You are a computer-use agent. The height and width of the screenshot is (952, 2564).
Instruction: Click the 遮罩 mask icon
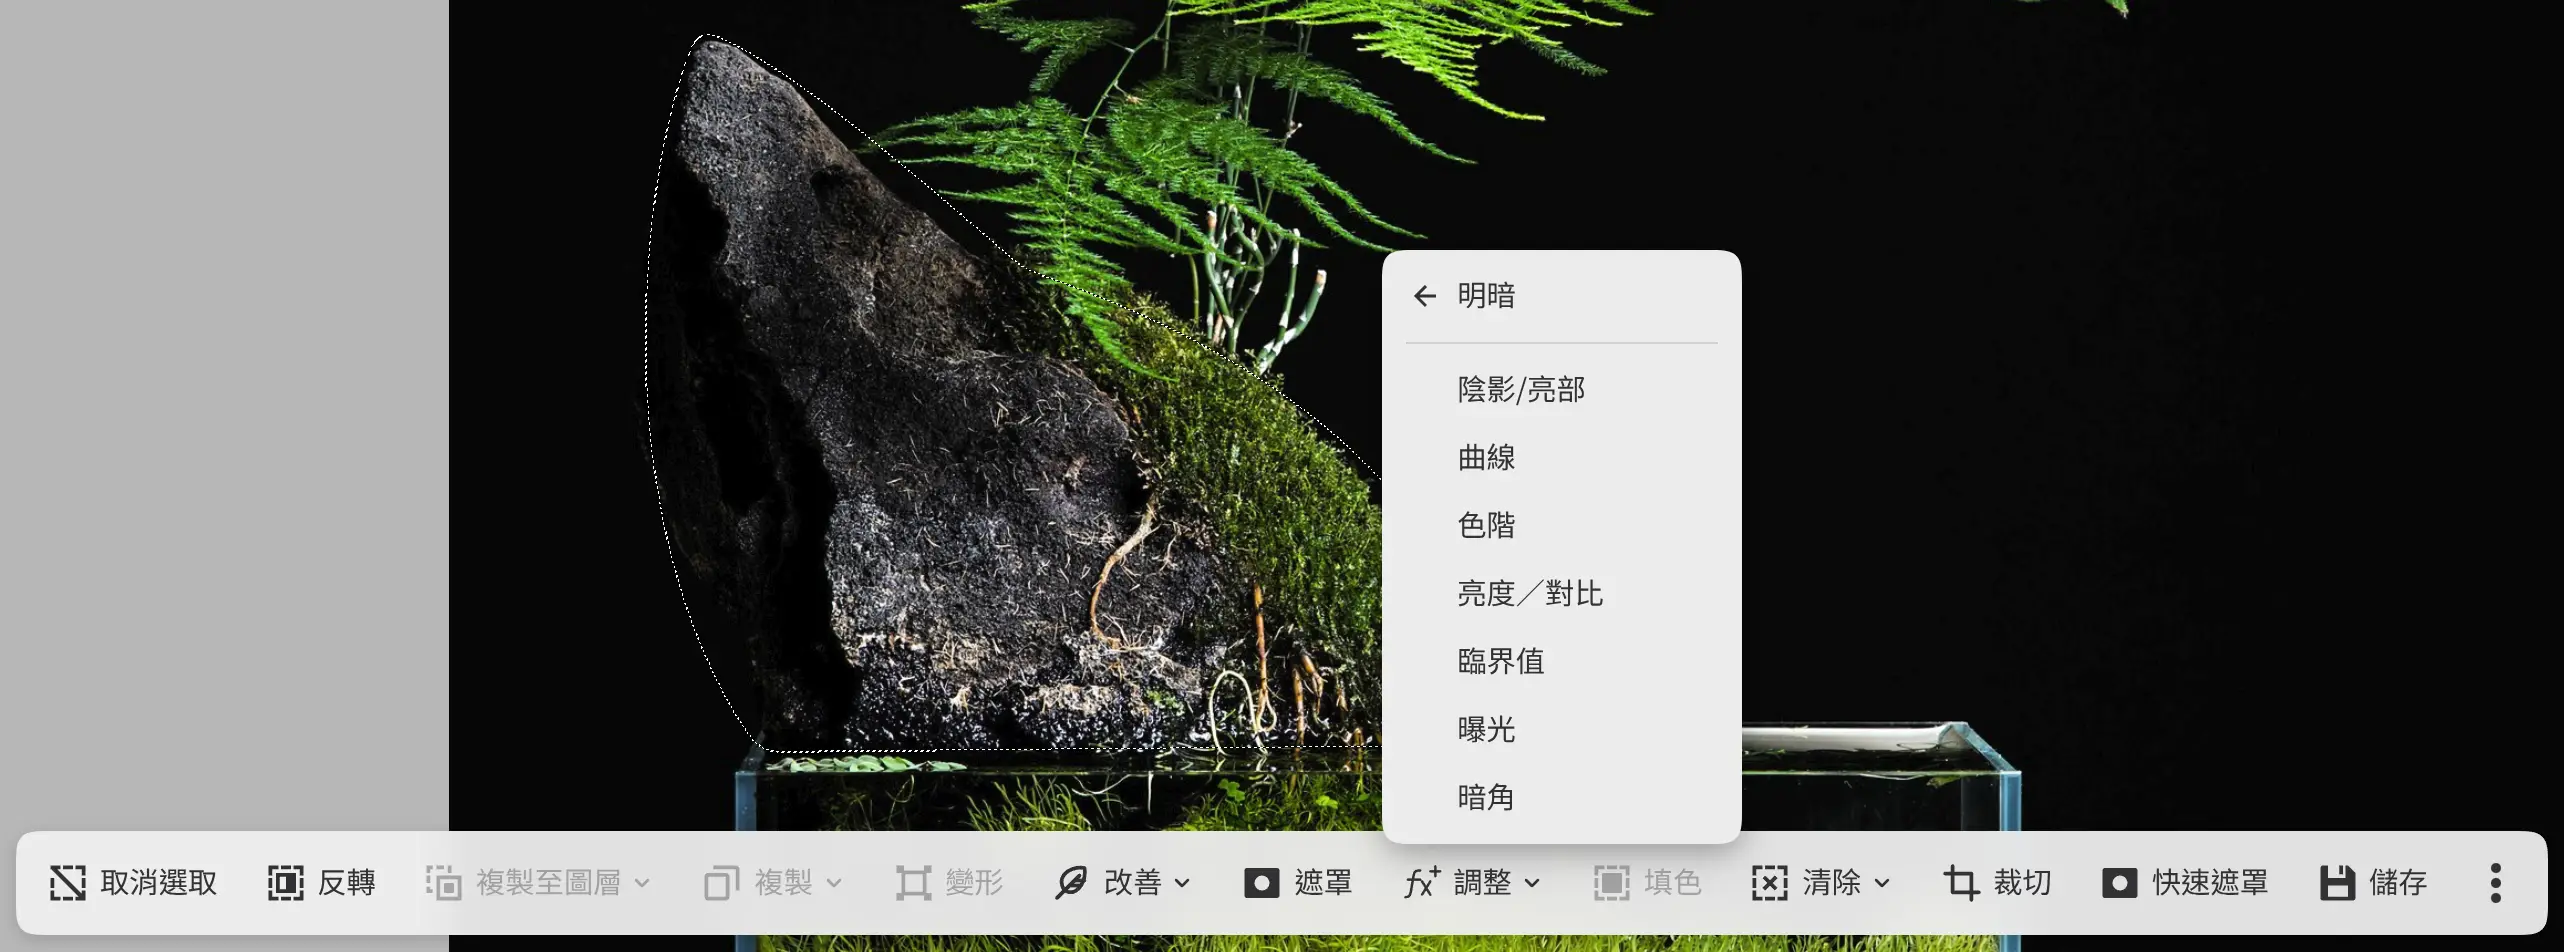click(1261, 883)
